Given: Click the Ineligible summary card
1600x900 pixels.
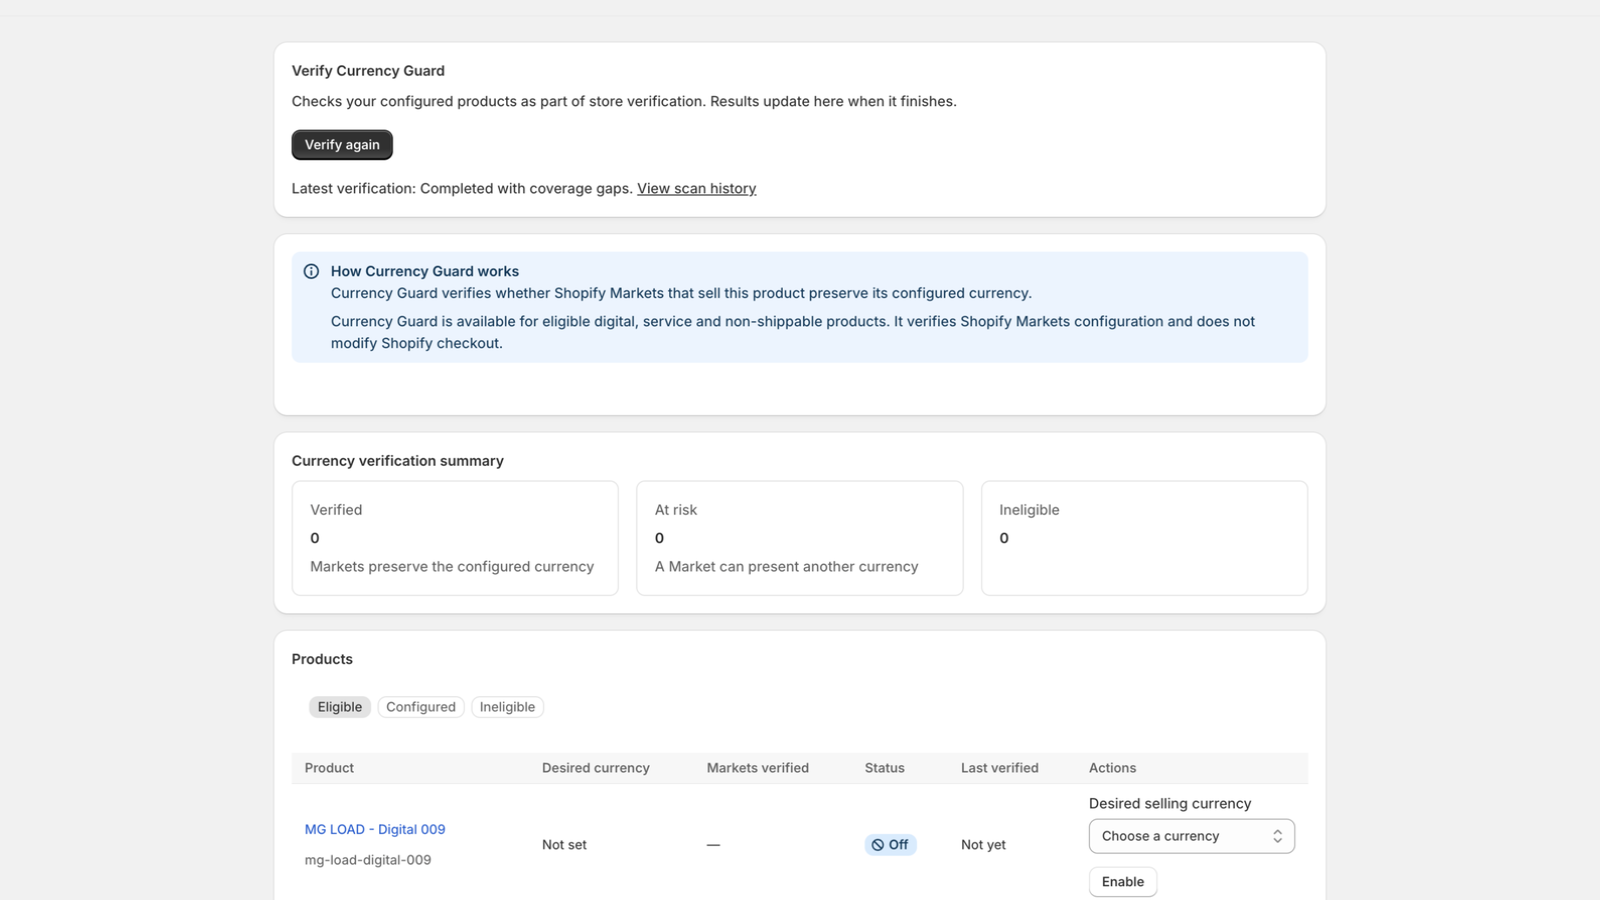Looking at the screenshot, I should pos(1144,538).
